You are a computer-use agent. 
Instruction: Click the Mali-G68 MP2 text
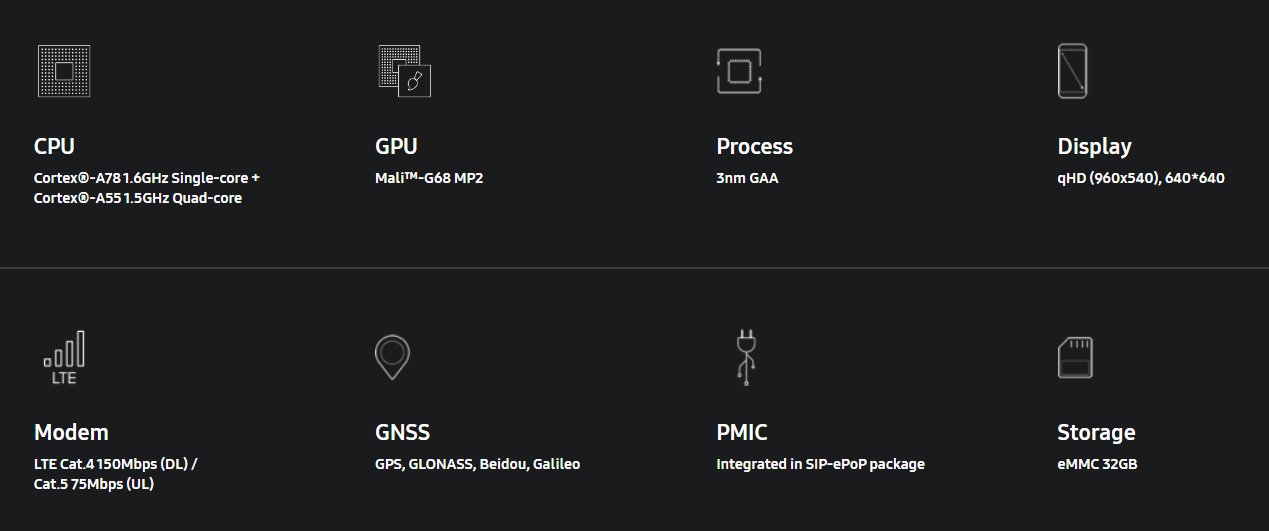pos(429,178)
